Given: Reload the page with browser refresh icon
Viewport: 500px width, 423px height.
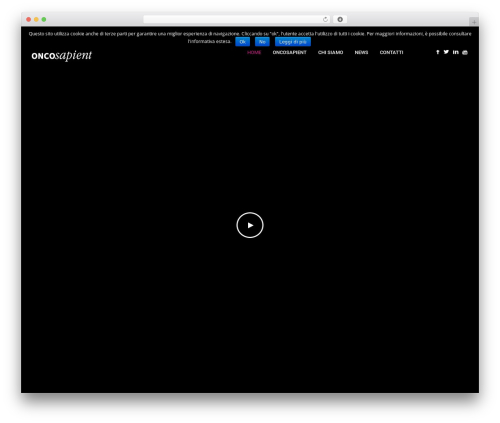Looking at the screenshot, I should click(x=325, y=19).
